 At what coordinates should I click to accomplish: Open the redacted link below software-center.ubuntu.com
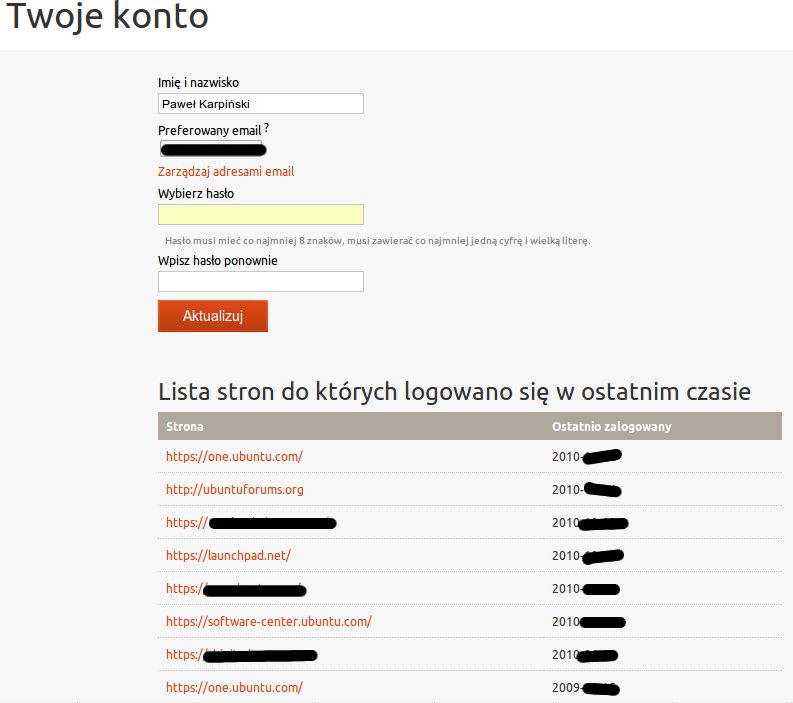pyautogui.click(x=241, y=655)
